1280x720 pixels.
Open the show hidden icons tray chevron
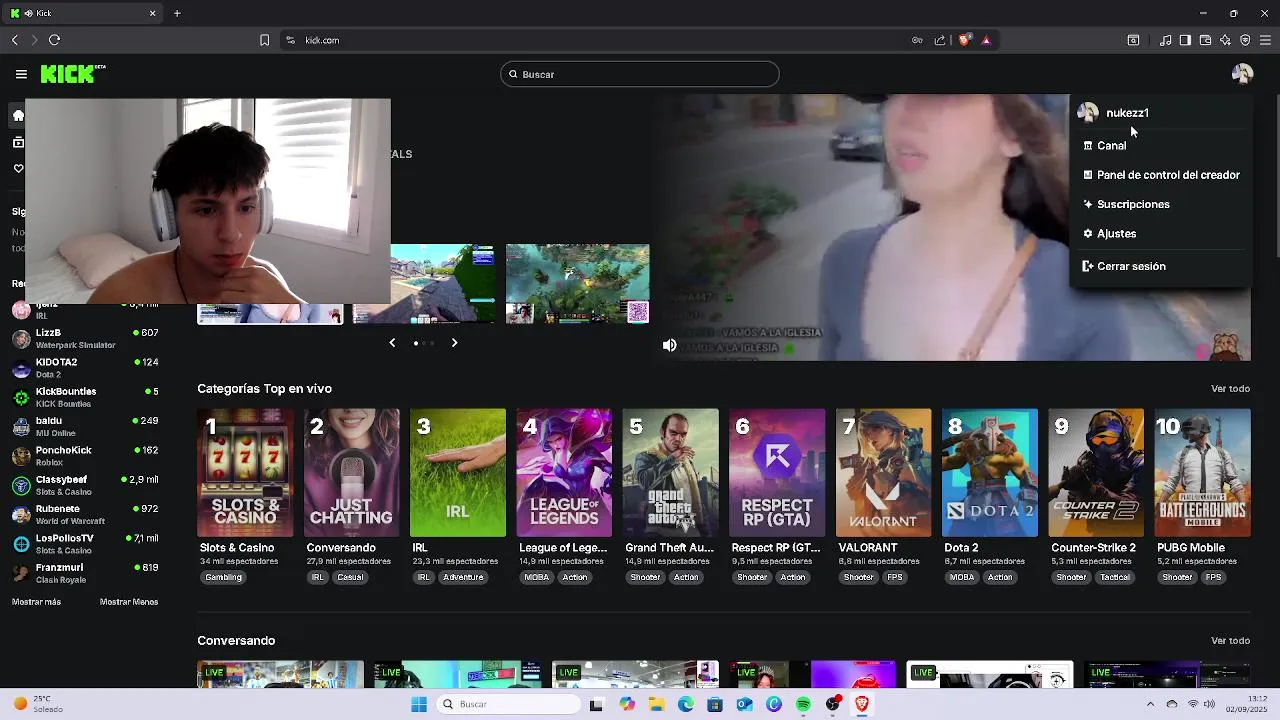pyautogui.click(x=1150, y=704)
